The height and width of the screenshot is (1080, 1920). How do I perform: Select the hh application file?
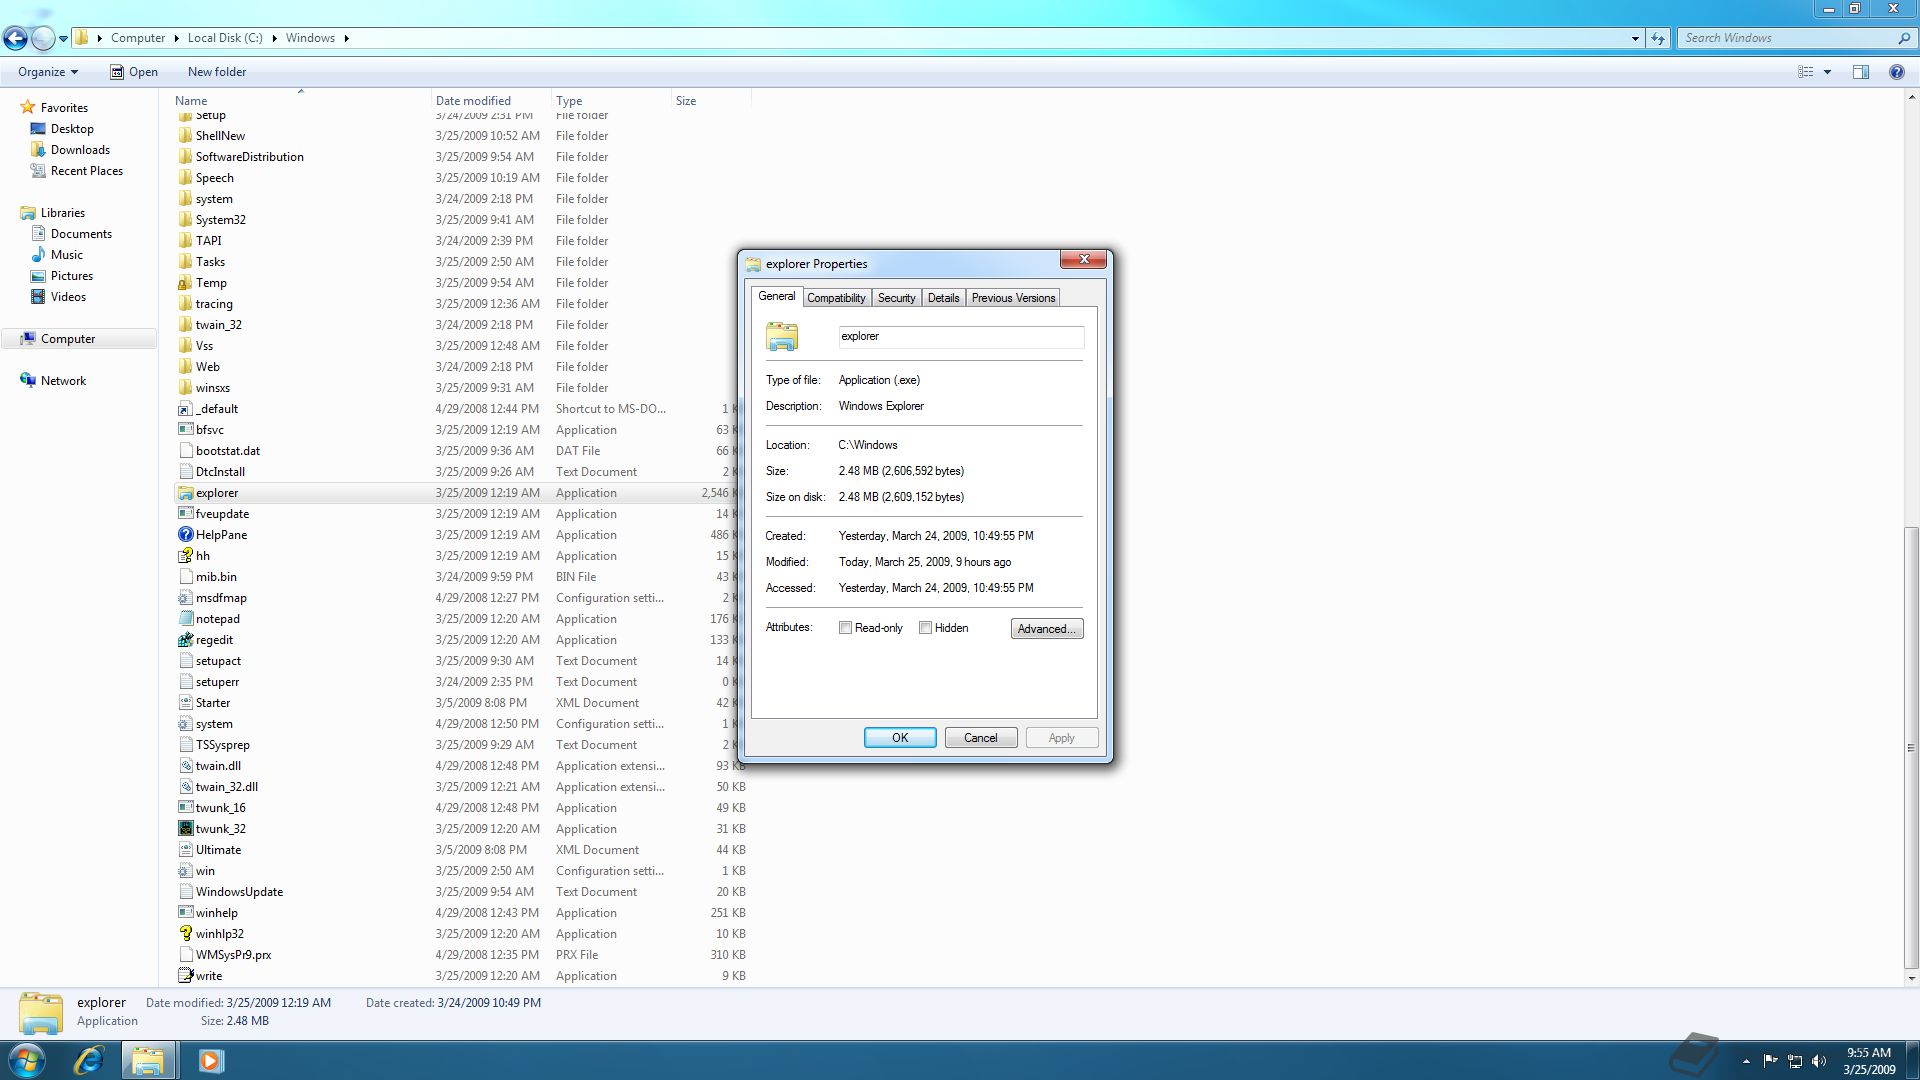(203, 556)
